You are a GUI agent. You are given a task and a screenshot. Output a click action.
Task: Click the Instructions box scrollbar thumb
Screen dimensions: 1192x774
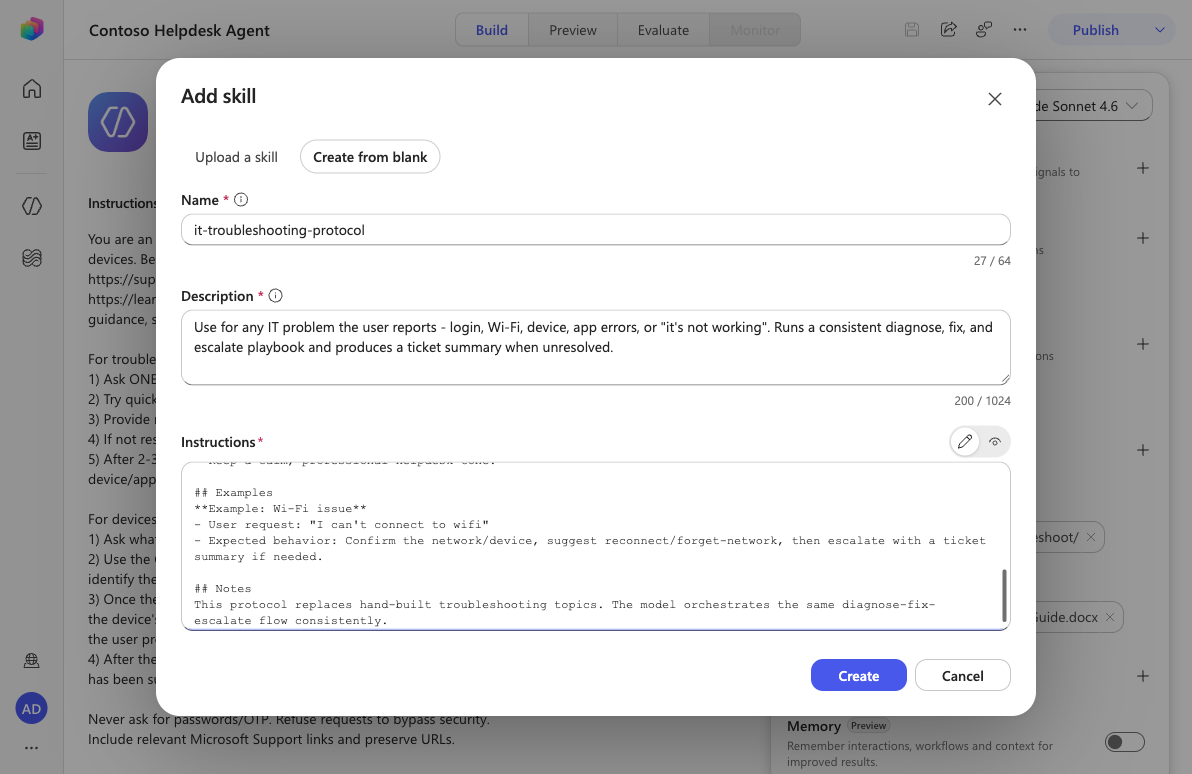tap(1004, 595)
